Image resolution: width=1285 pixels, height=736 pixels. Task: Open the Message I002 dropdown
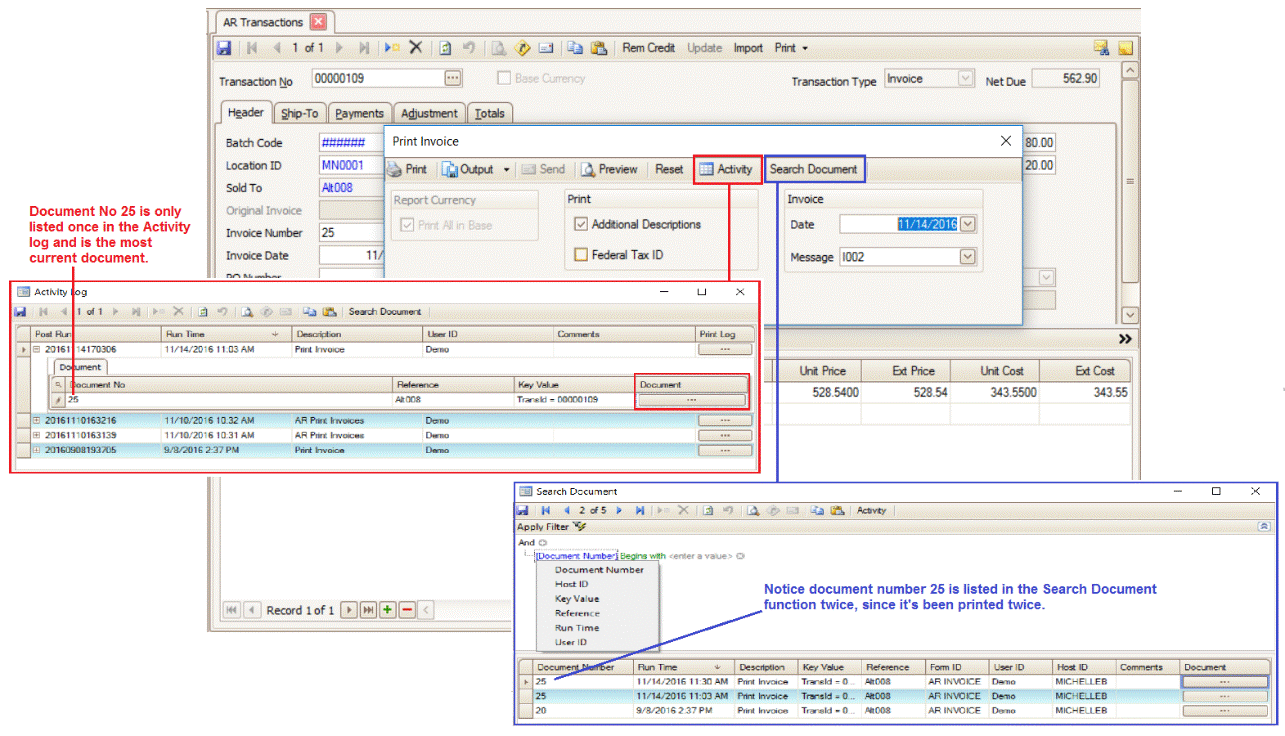966,257
